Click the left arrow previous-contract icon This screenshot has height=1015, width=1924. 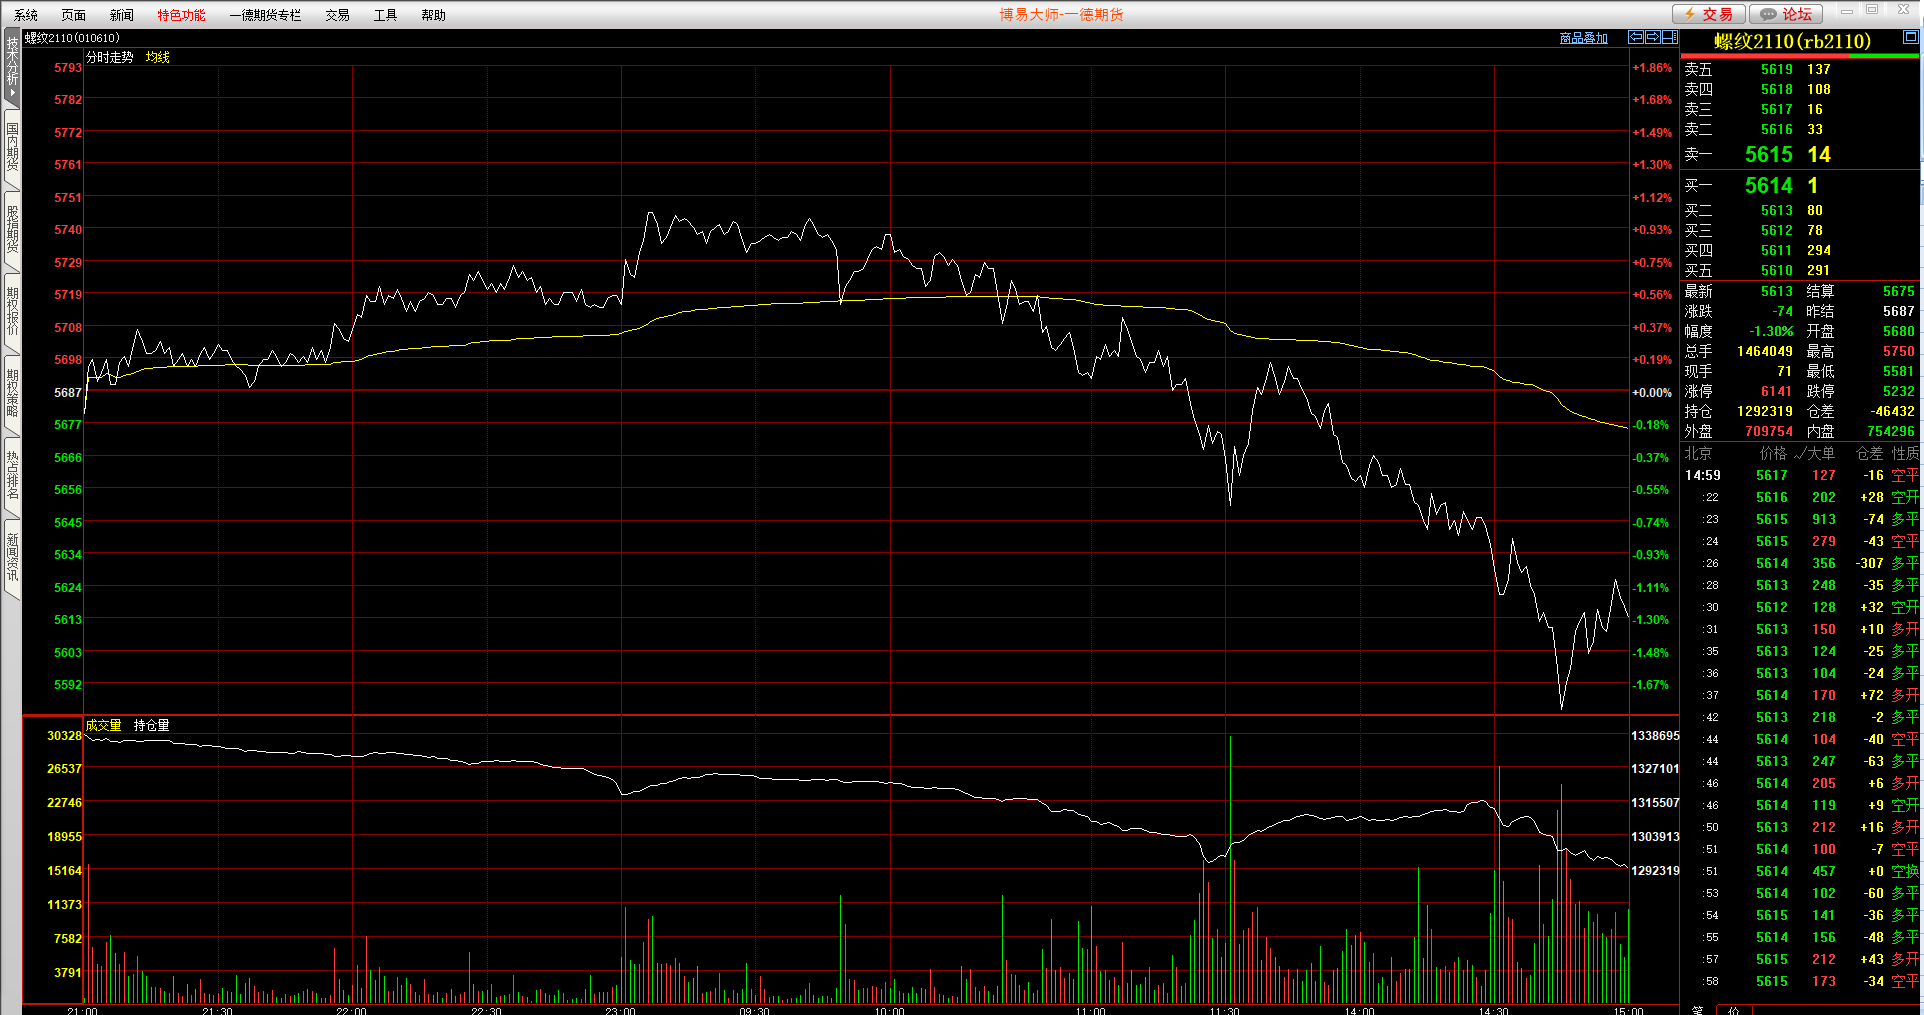tap(1636, 37)
